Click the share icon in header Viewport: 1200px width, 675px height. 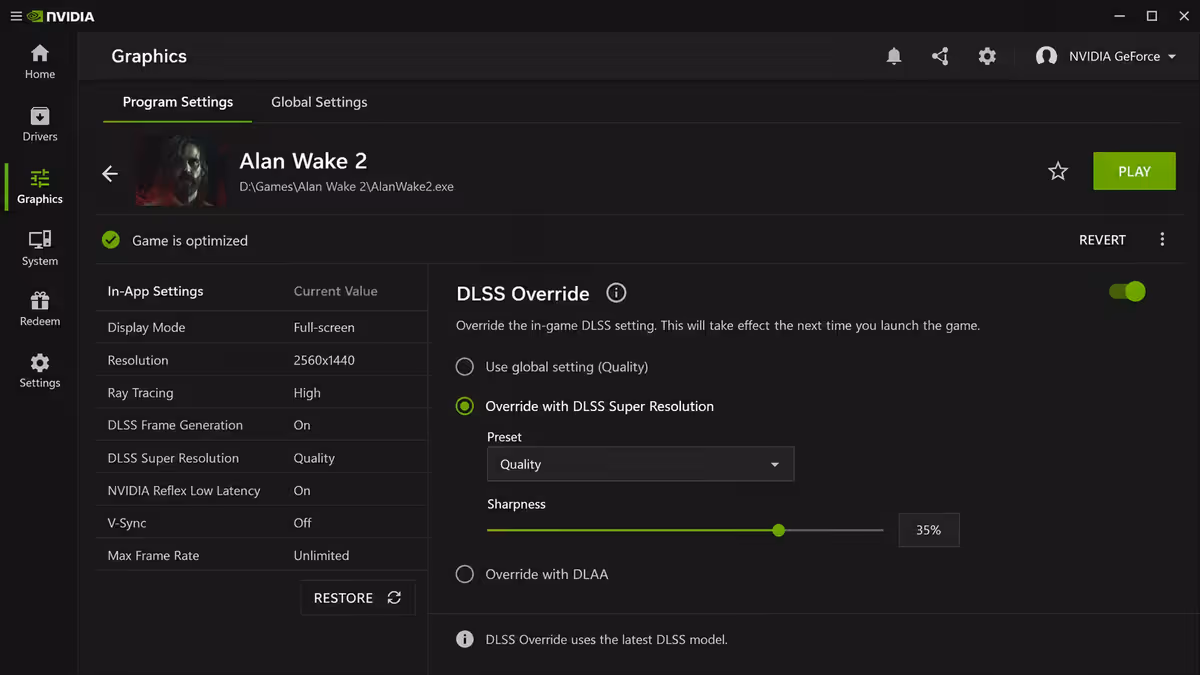pyautogui.click(x=940, y=57)
